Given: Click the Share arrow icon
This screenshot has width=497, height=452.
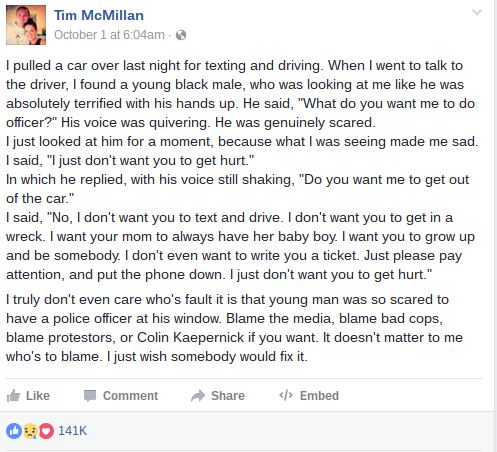Looking at the screenshot, I should 198,396.
